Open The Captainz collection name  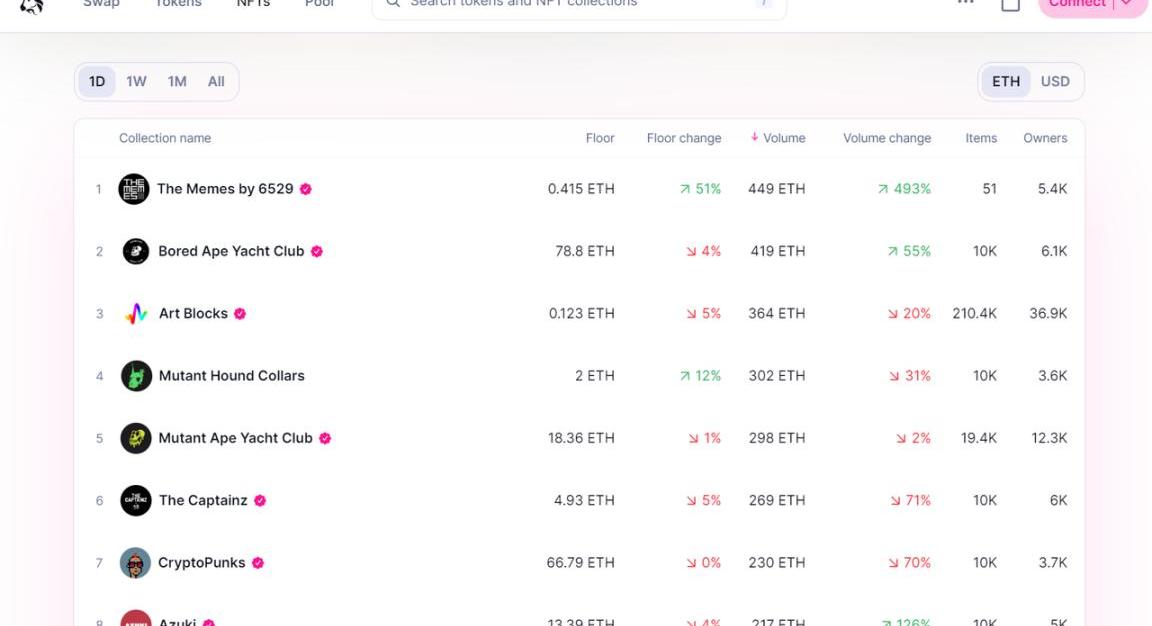(203, 500)
